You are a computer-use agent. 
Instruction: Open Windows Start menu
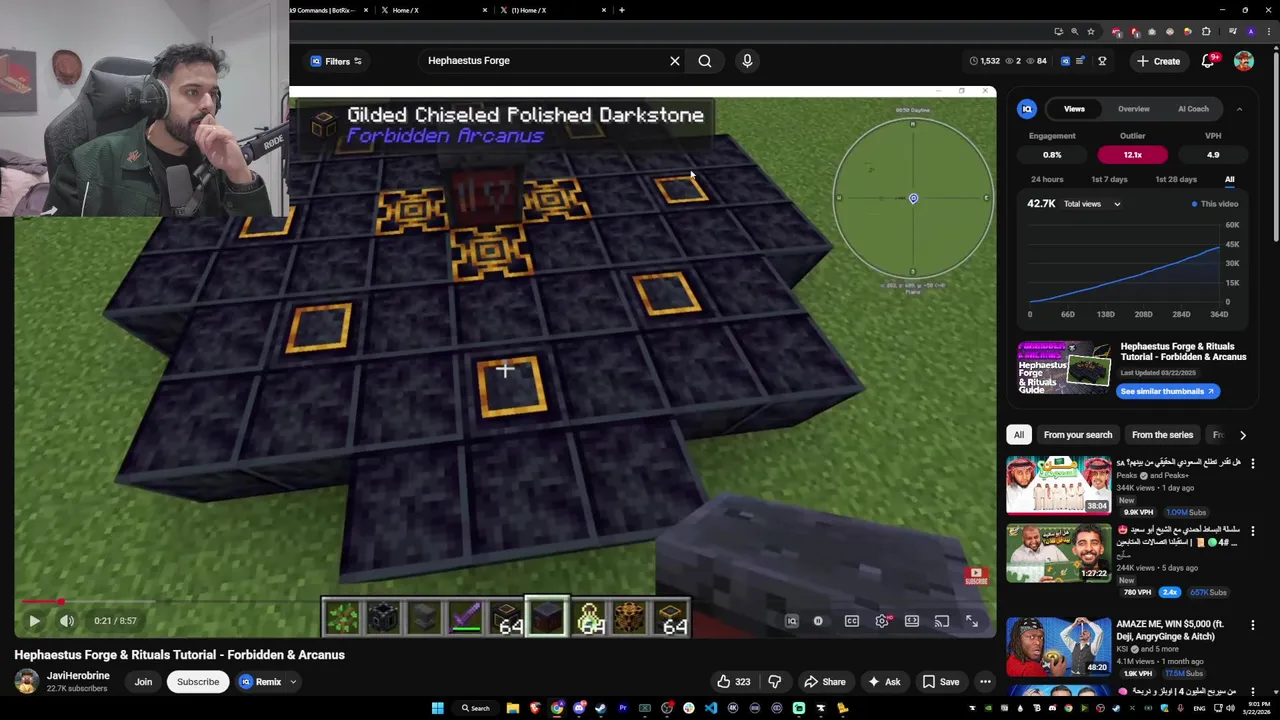tap(437, 708)
